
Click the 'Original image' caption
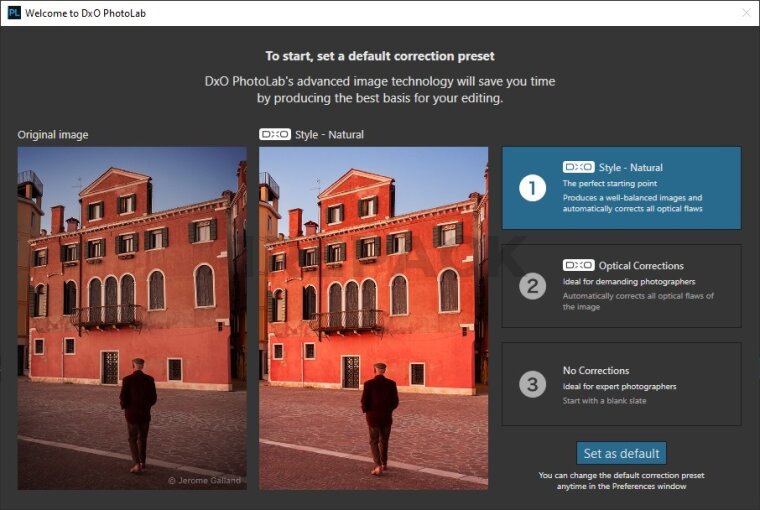coord(53,134)
